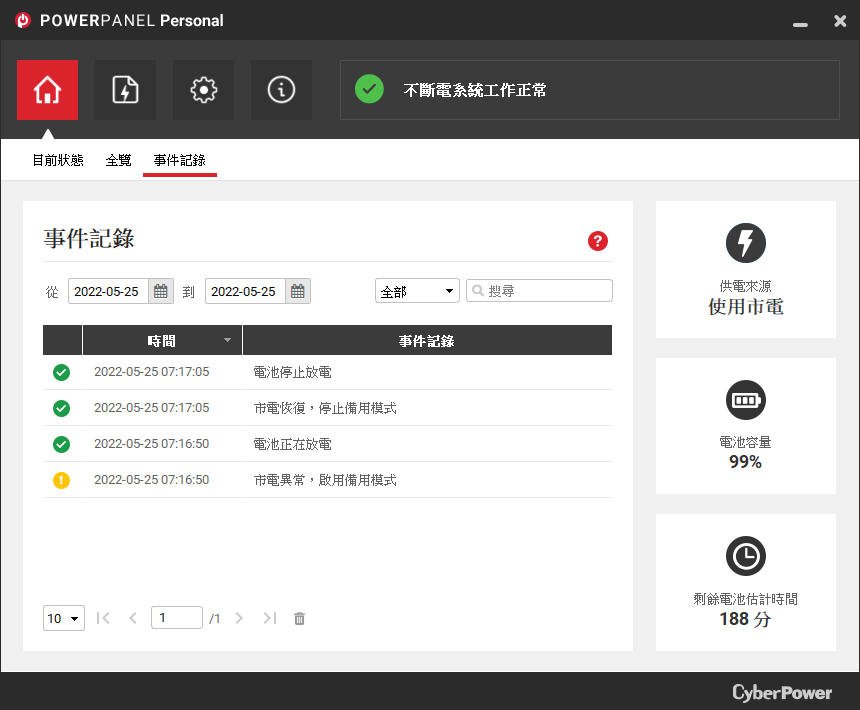Screen dimensions: 860x710
Task: Open calendar picker for start date
Action: tap(161, 291)
